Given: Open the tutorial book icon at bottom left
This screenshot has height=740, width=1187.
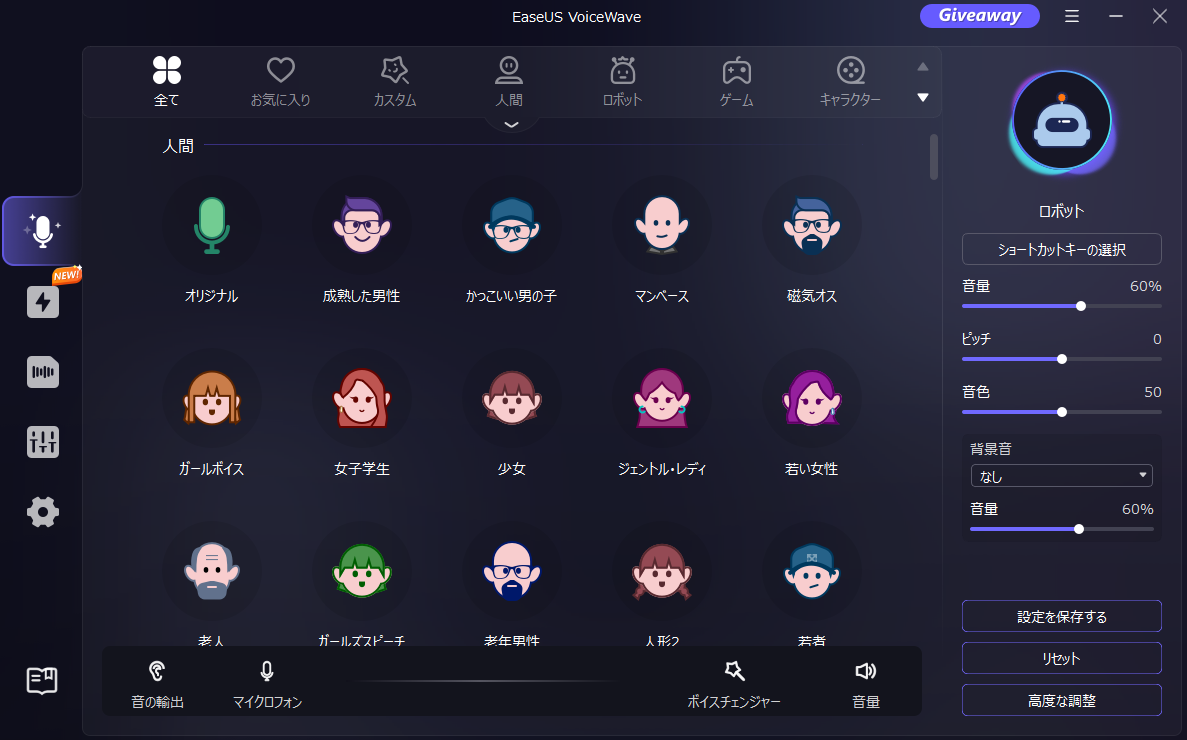Looking at the screenshot, I should pyautogui.click(x=42, y=681).
